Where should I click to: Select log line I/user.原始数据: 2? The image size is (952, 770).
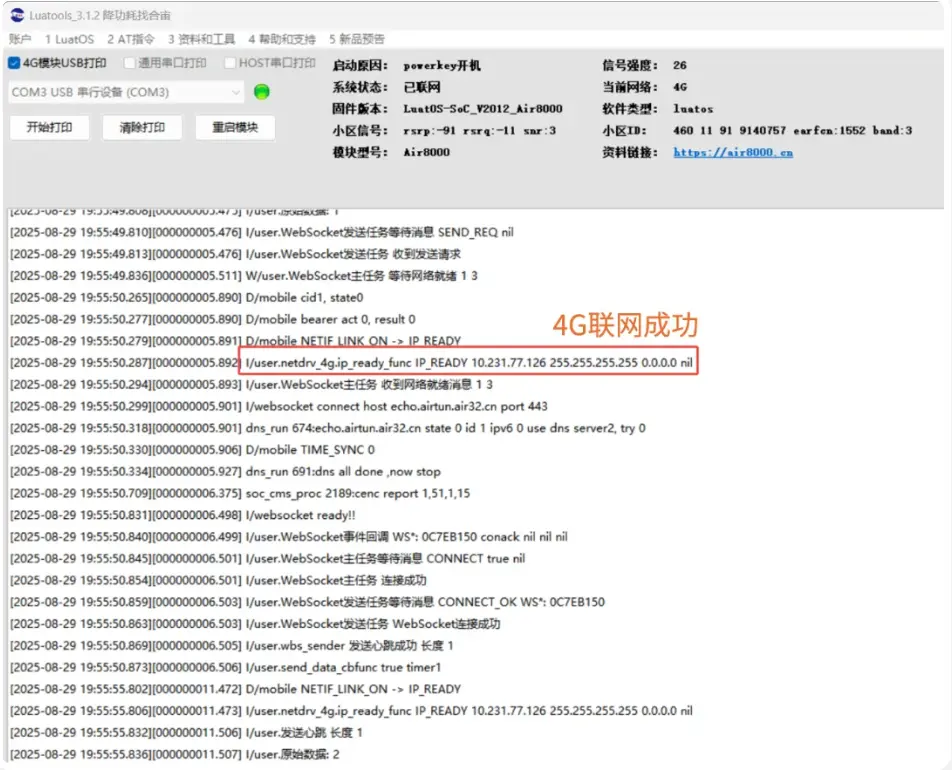(175, 755)
